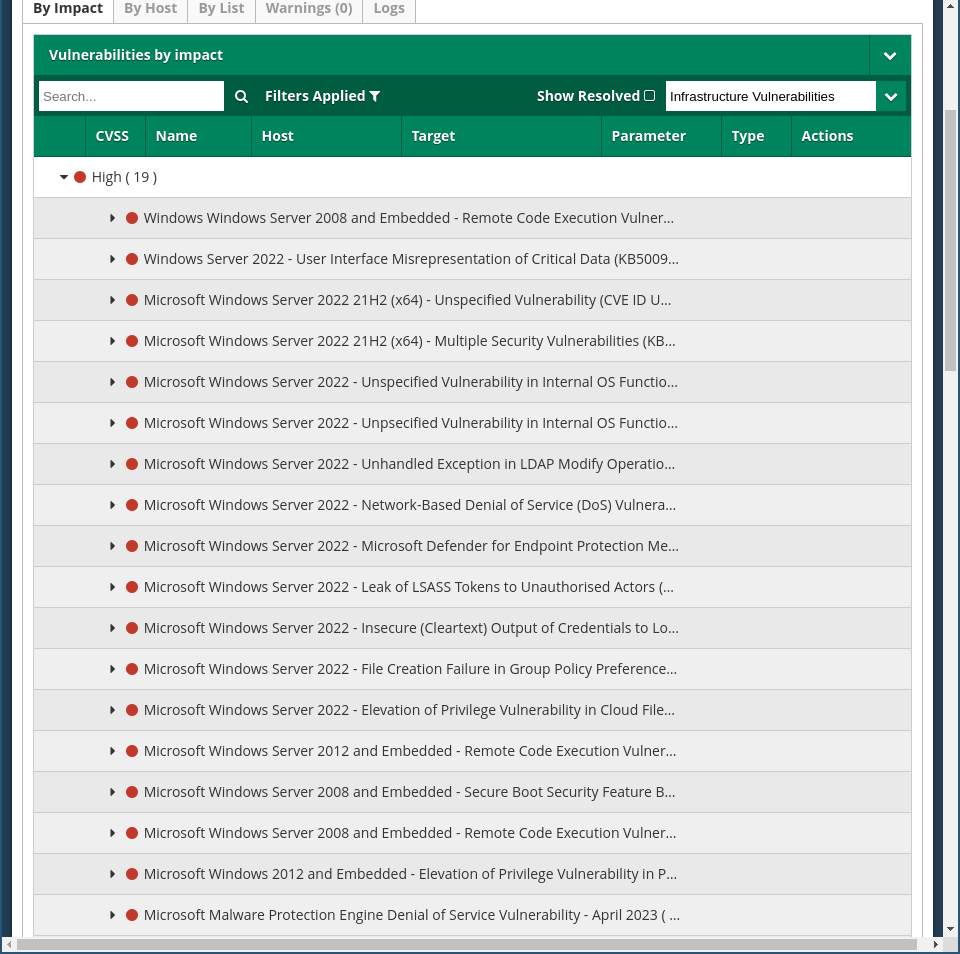The height and width of the screenshot is (954, 960).
Task: Click the Secure Boot Security Feature vulnerability name
Action: coord(409,792)
